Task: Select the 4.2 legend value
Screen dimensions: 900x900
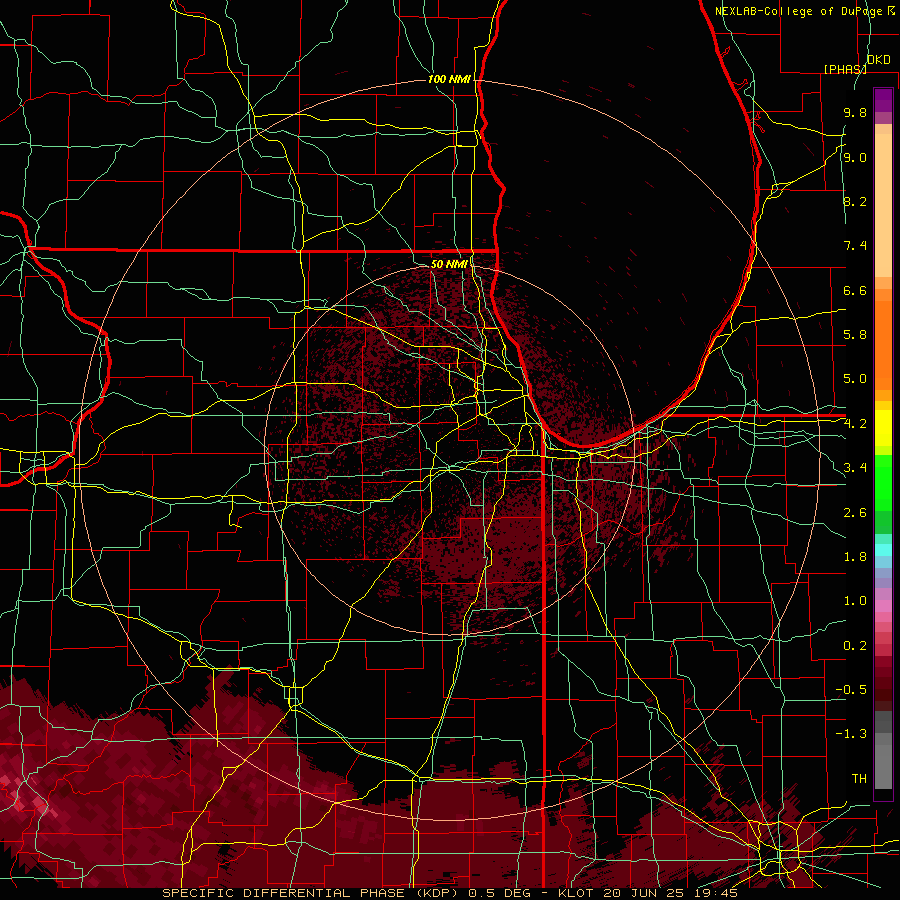Action: [855, 424]
